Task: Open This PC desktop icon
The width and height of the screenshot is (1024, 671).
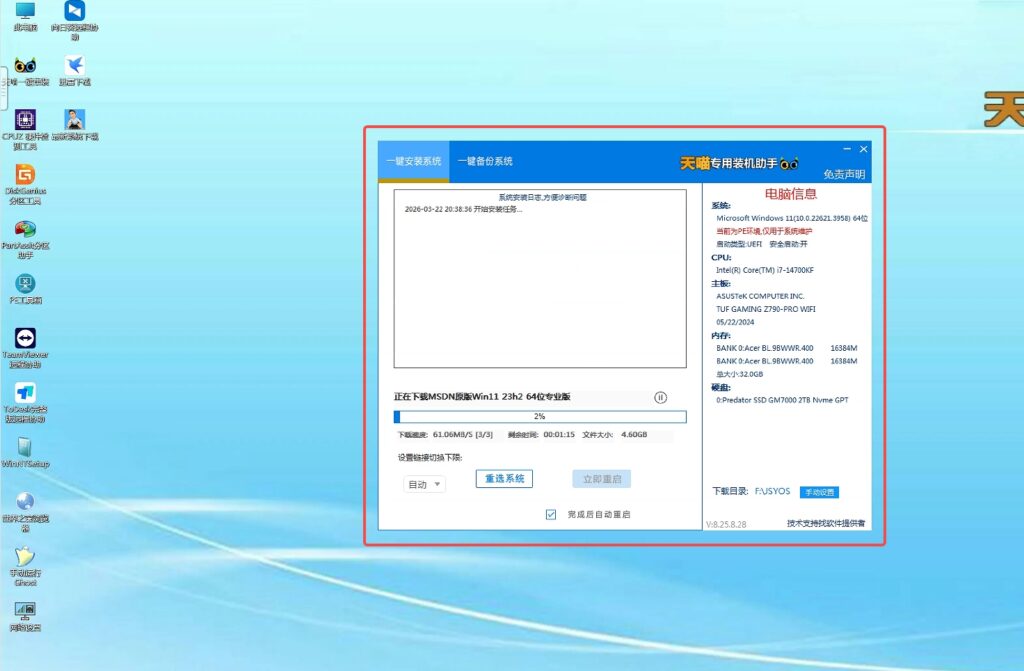Action: tap(25, 12)
